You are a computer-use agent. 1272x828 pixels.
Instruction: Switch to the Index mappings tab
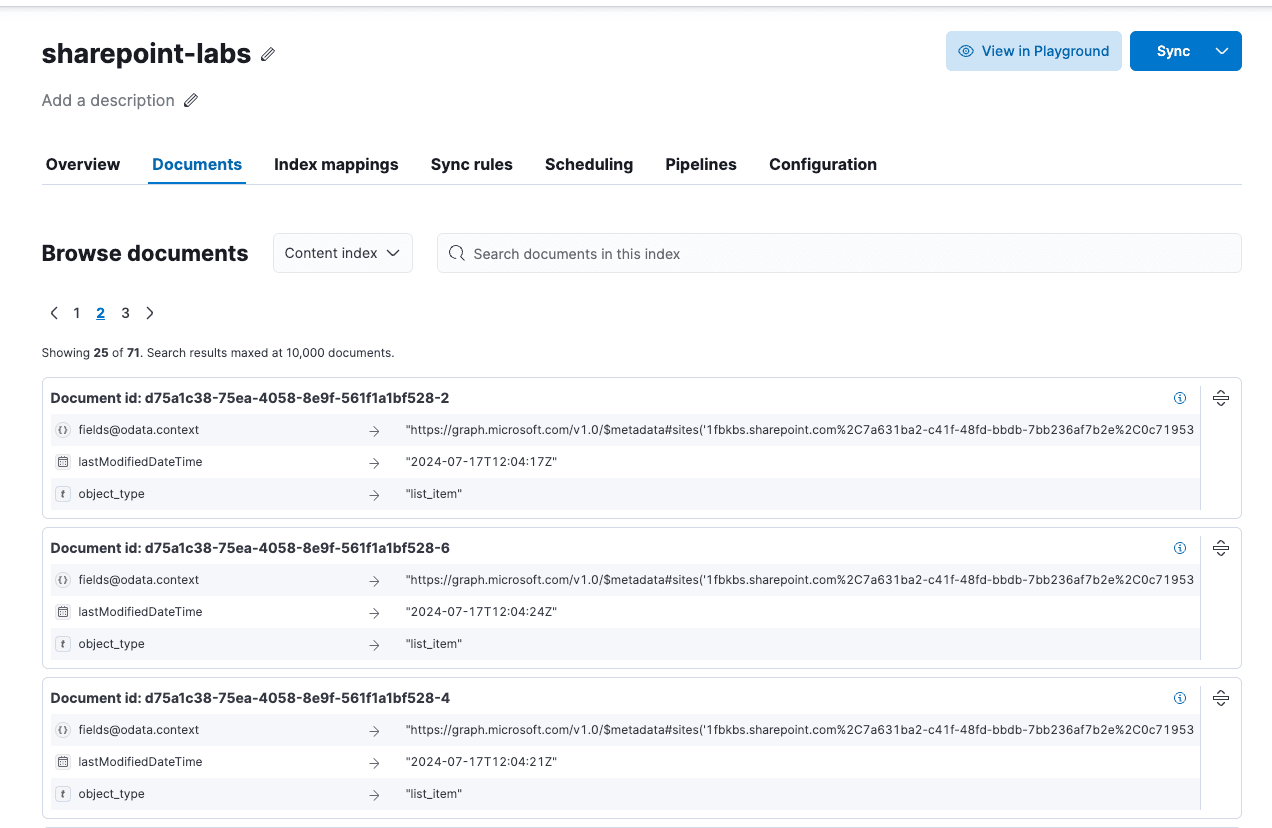tap(336, 164)
